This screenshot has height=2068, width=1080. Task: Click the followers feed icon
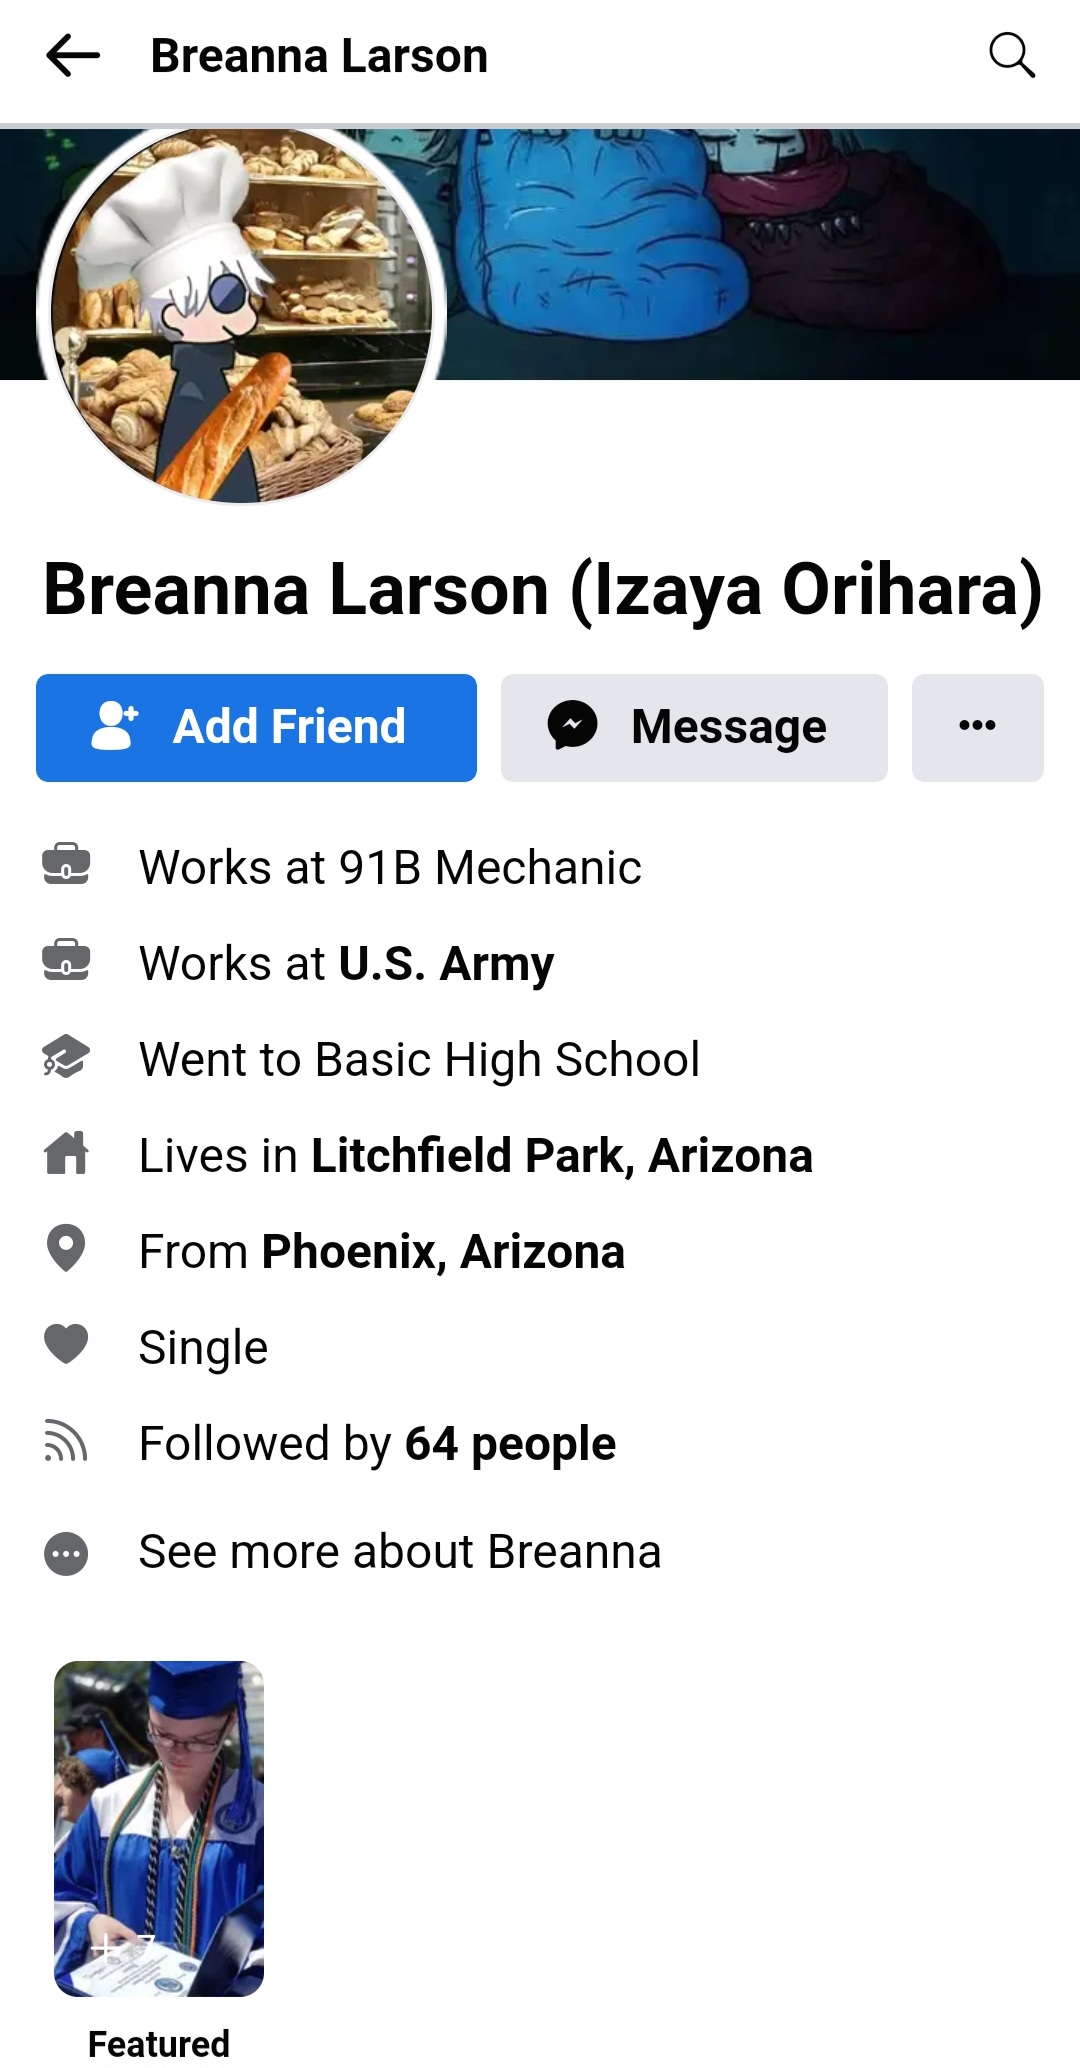click(66, 1443)
